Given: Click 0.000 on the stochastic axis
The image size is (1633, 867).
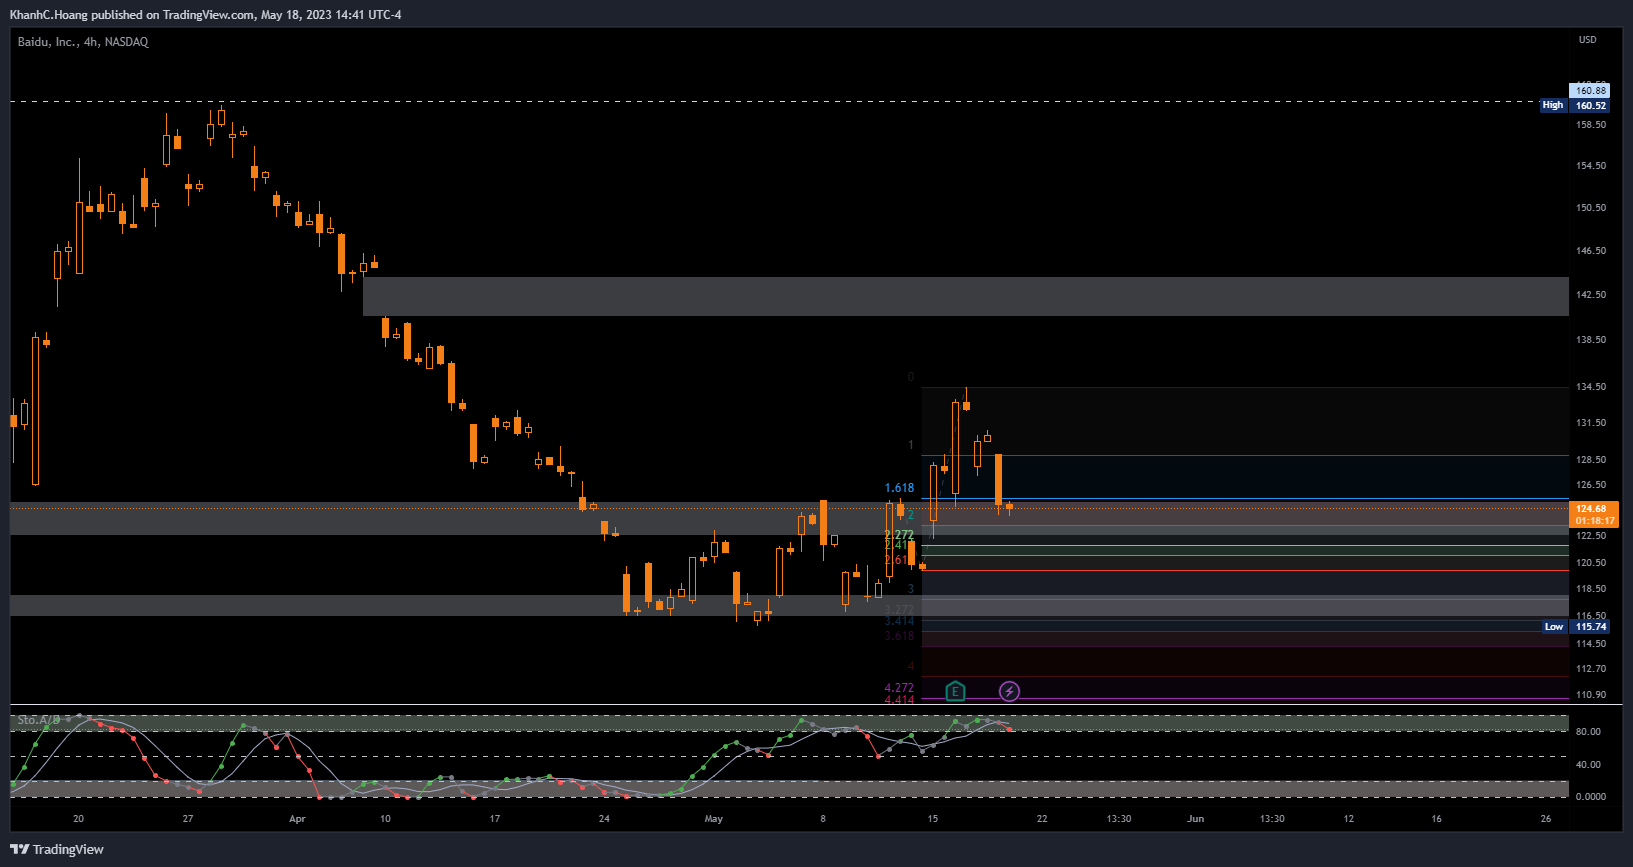Looking at the screenshot, I should click(1590, 797).
